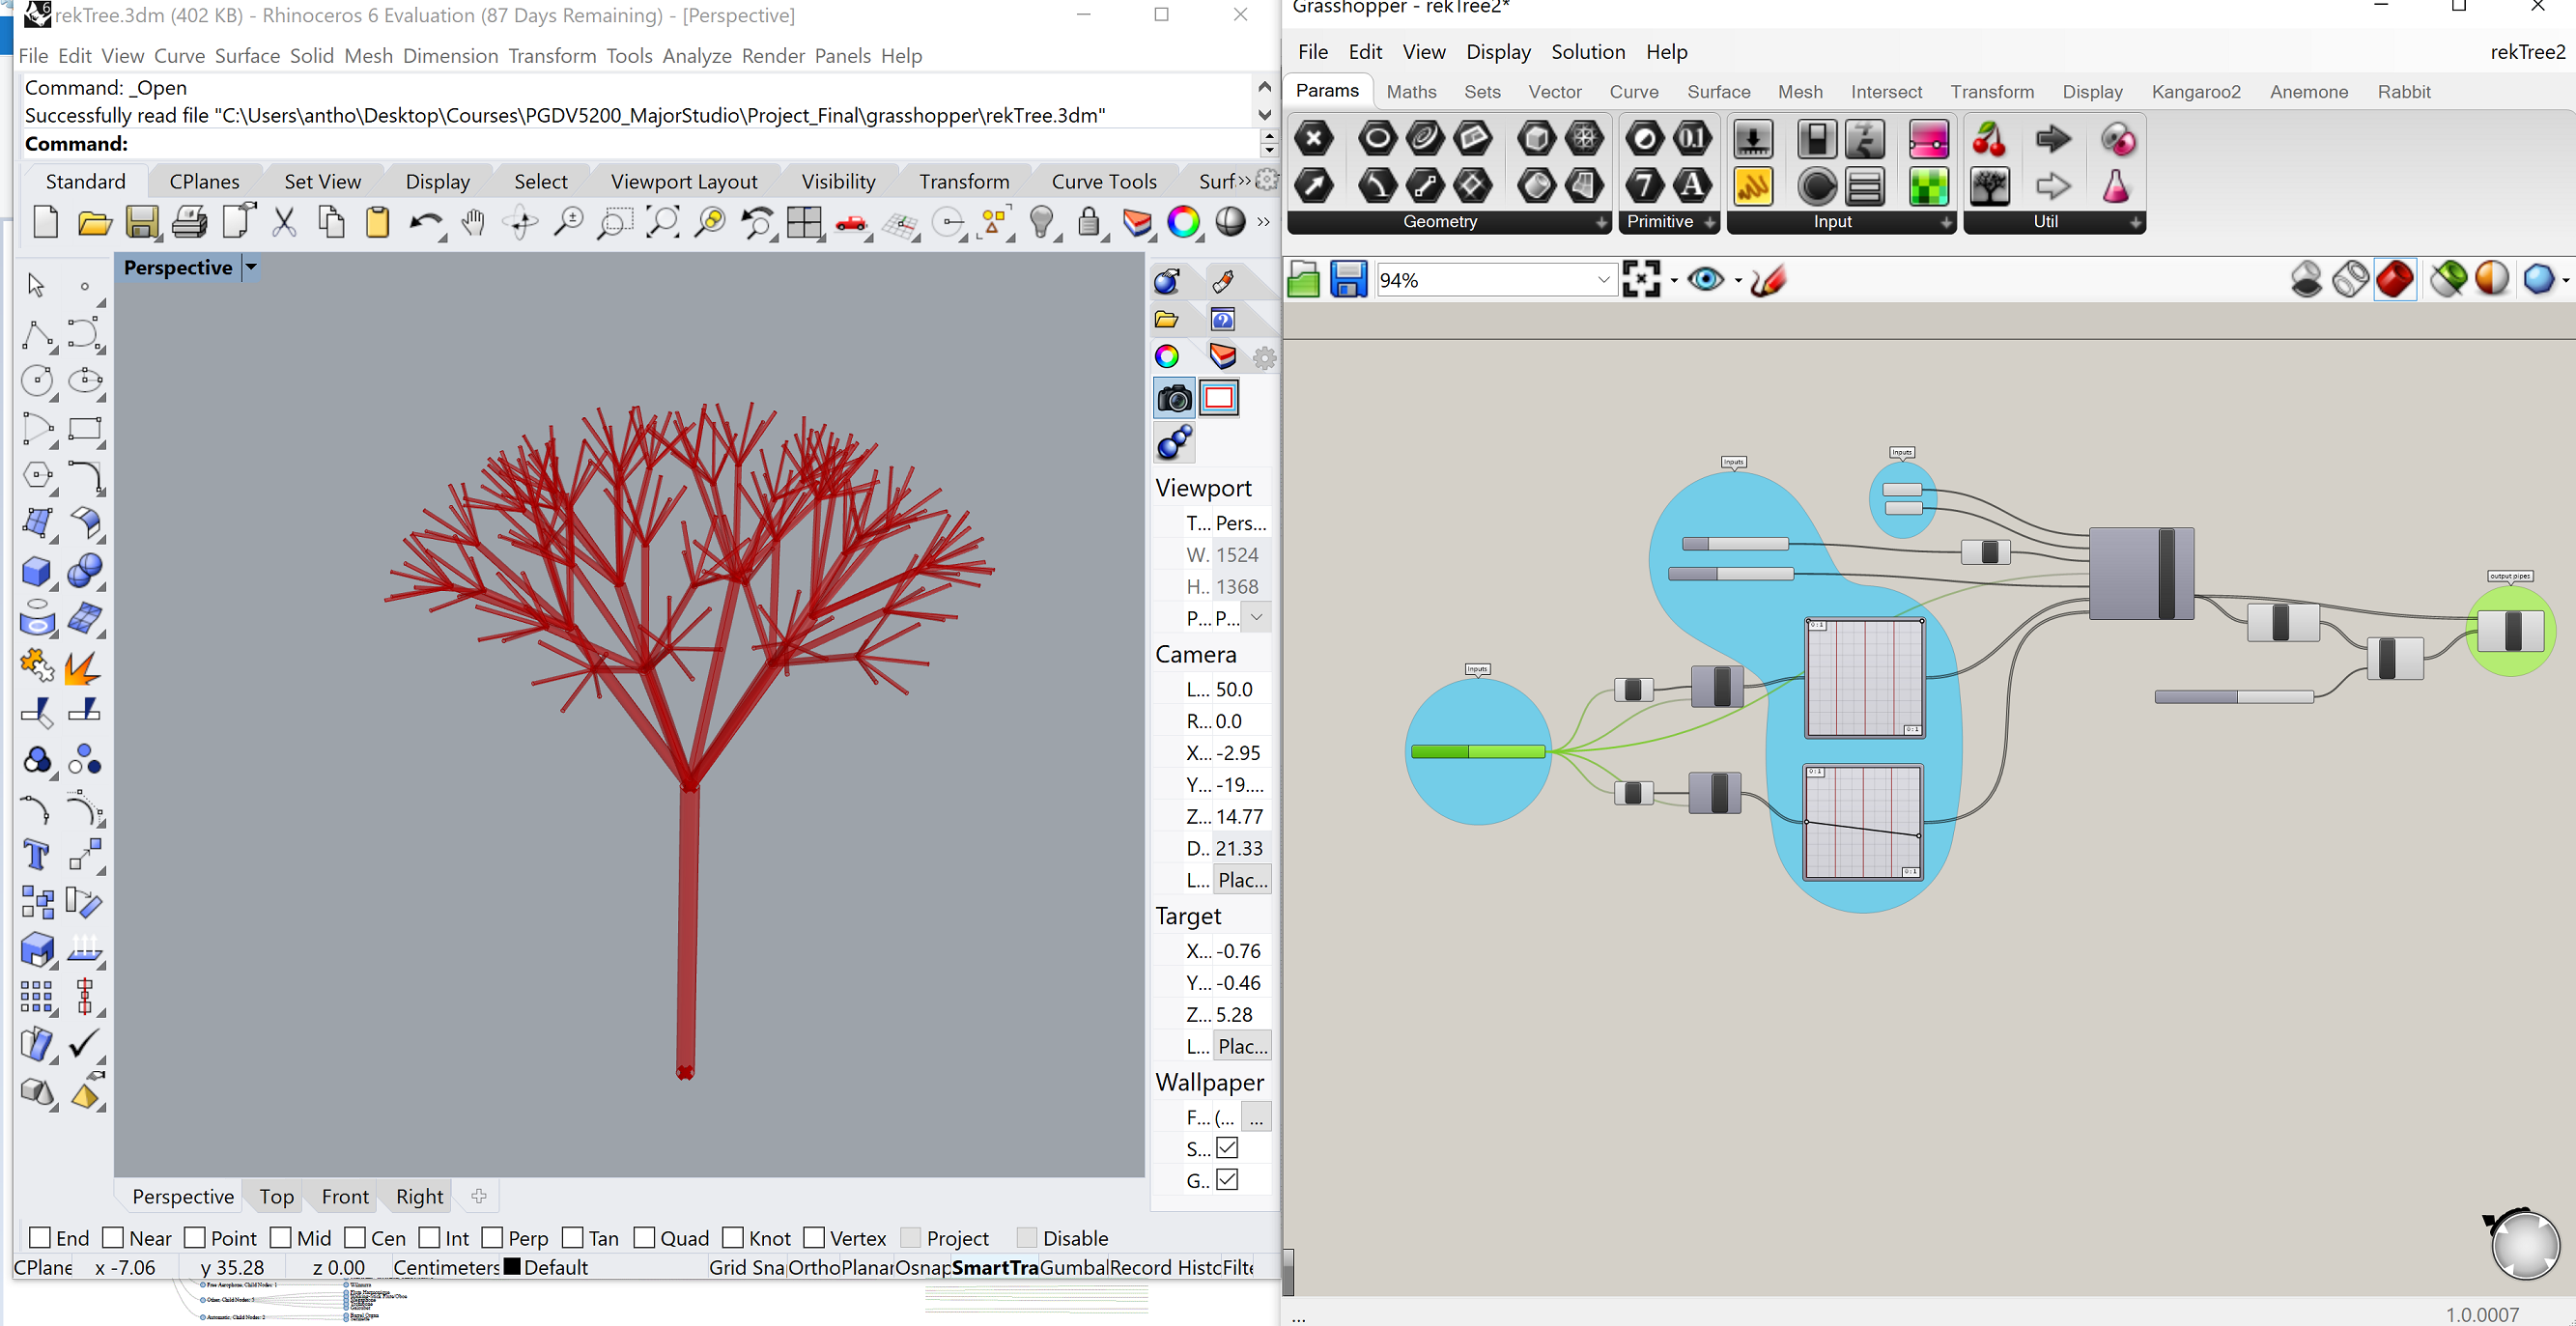The width and height of the screenshot is (2576, 1326).
Task: Expand the Geometry panel in Grasshopper ribbon
Action: [1601, 222]
